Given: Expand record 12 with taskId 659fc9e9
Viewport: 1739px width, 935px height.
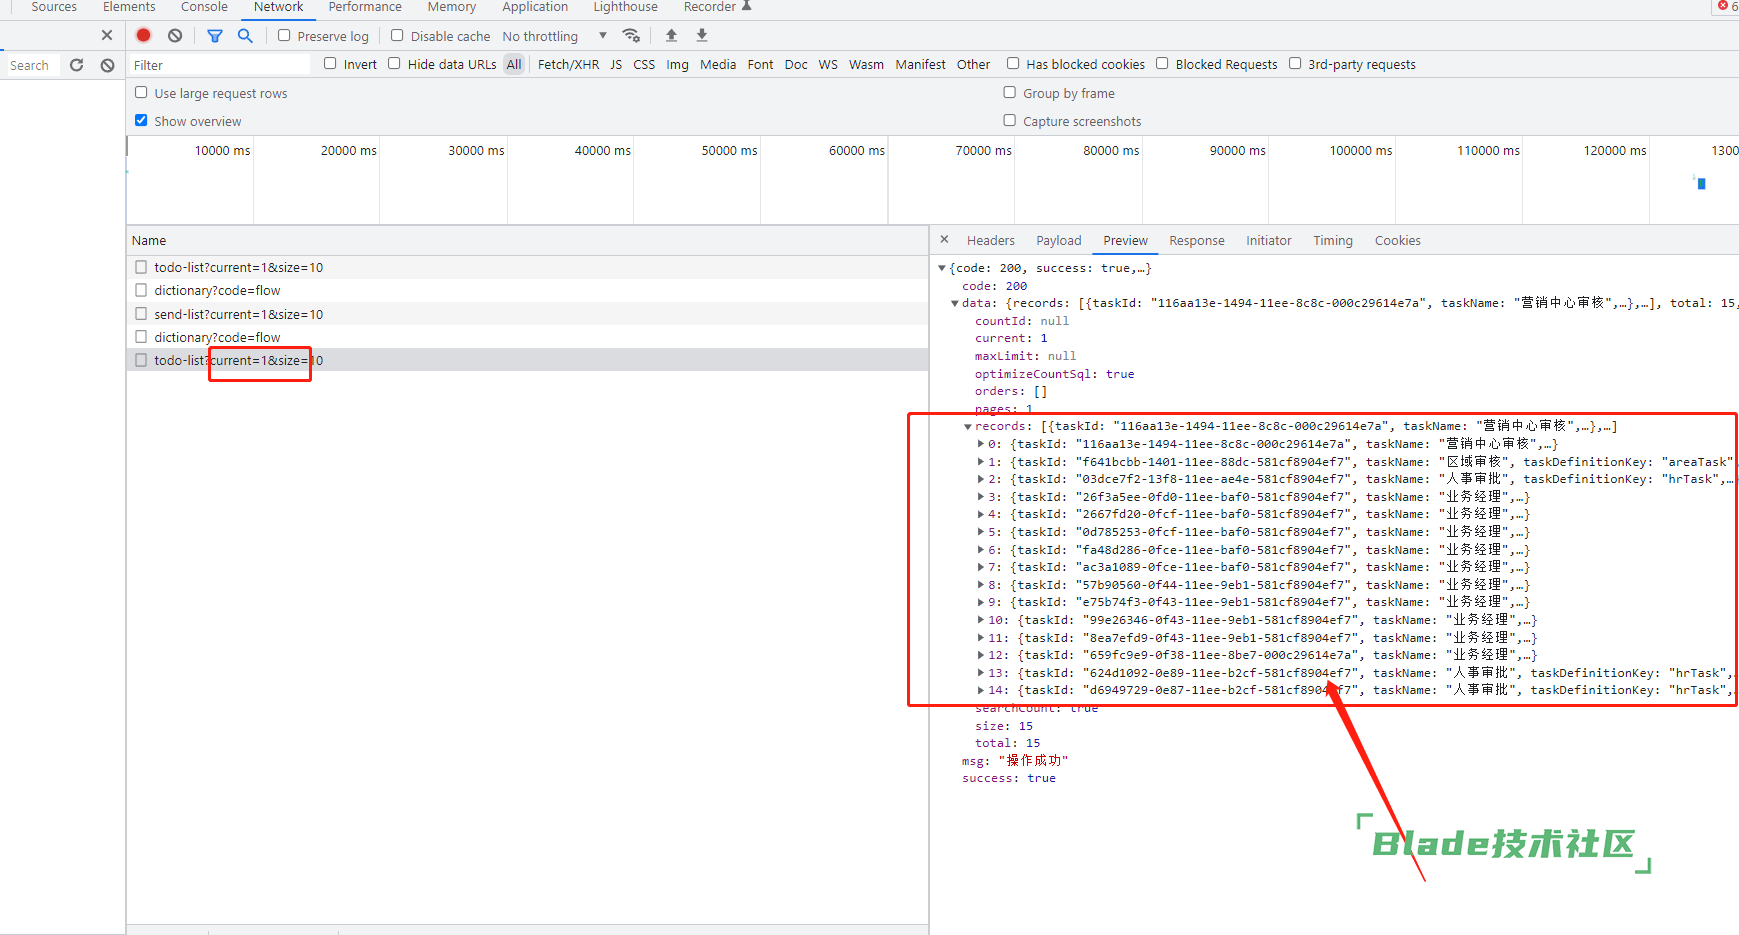Looking at the screenshot, I should click(x=981, y=655).
